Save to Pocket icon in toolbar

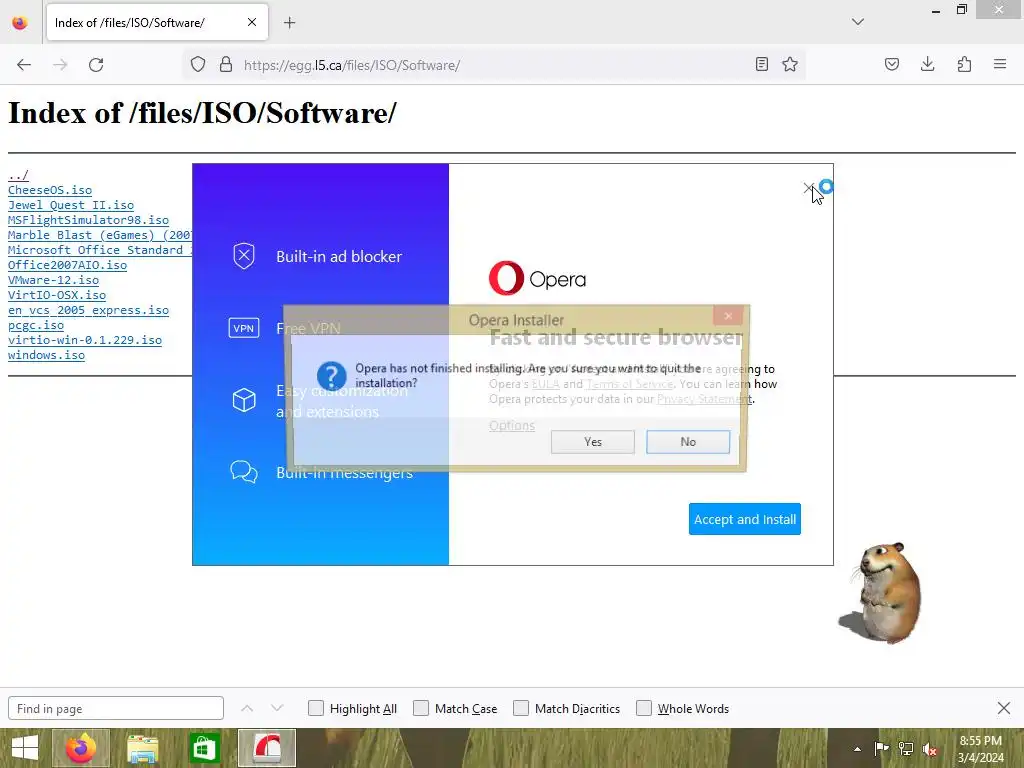coord(892,65)
